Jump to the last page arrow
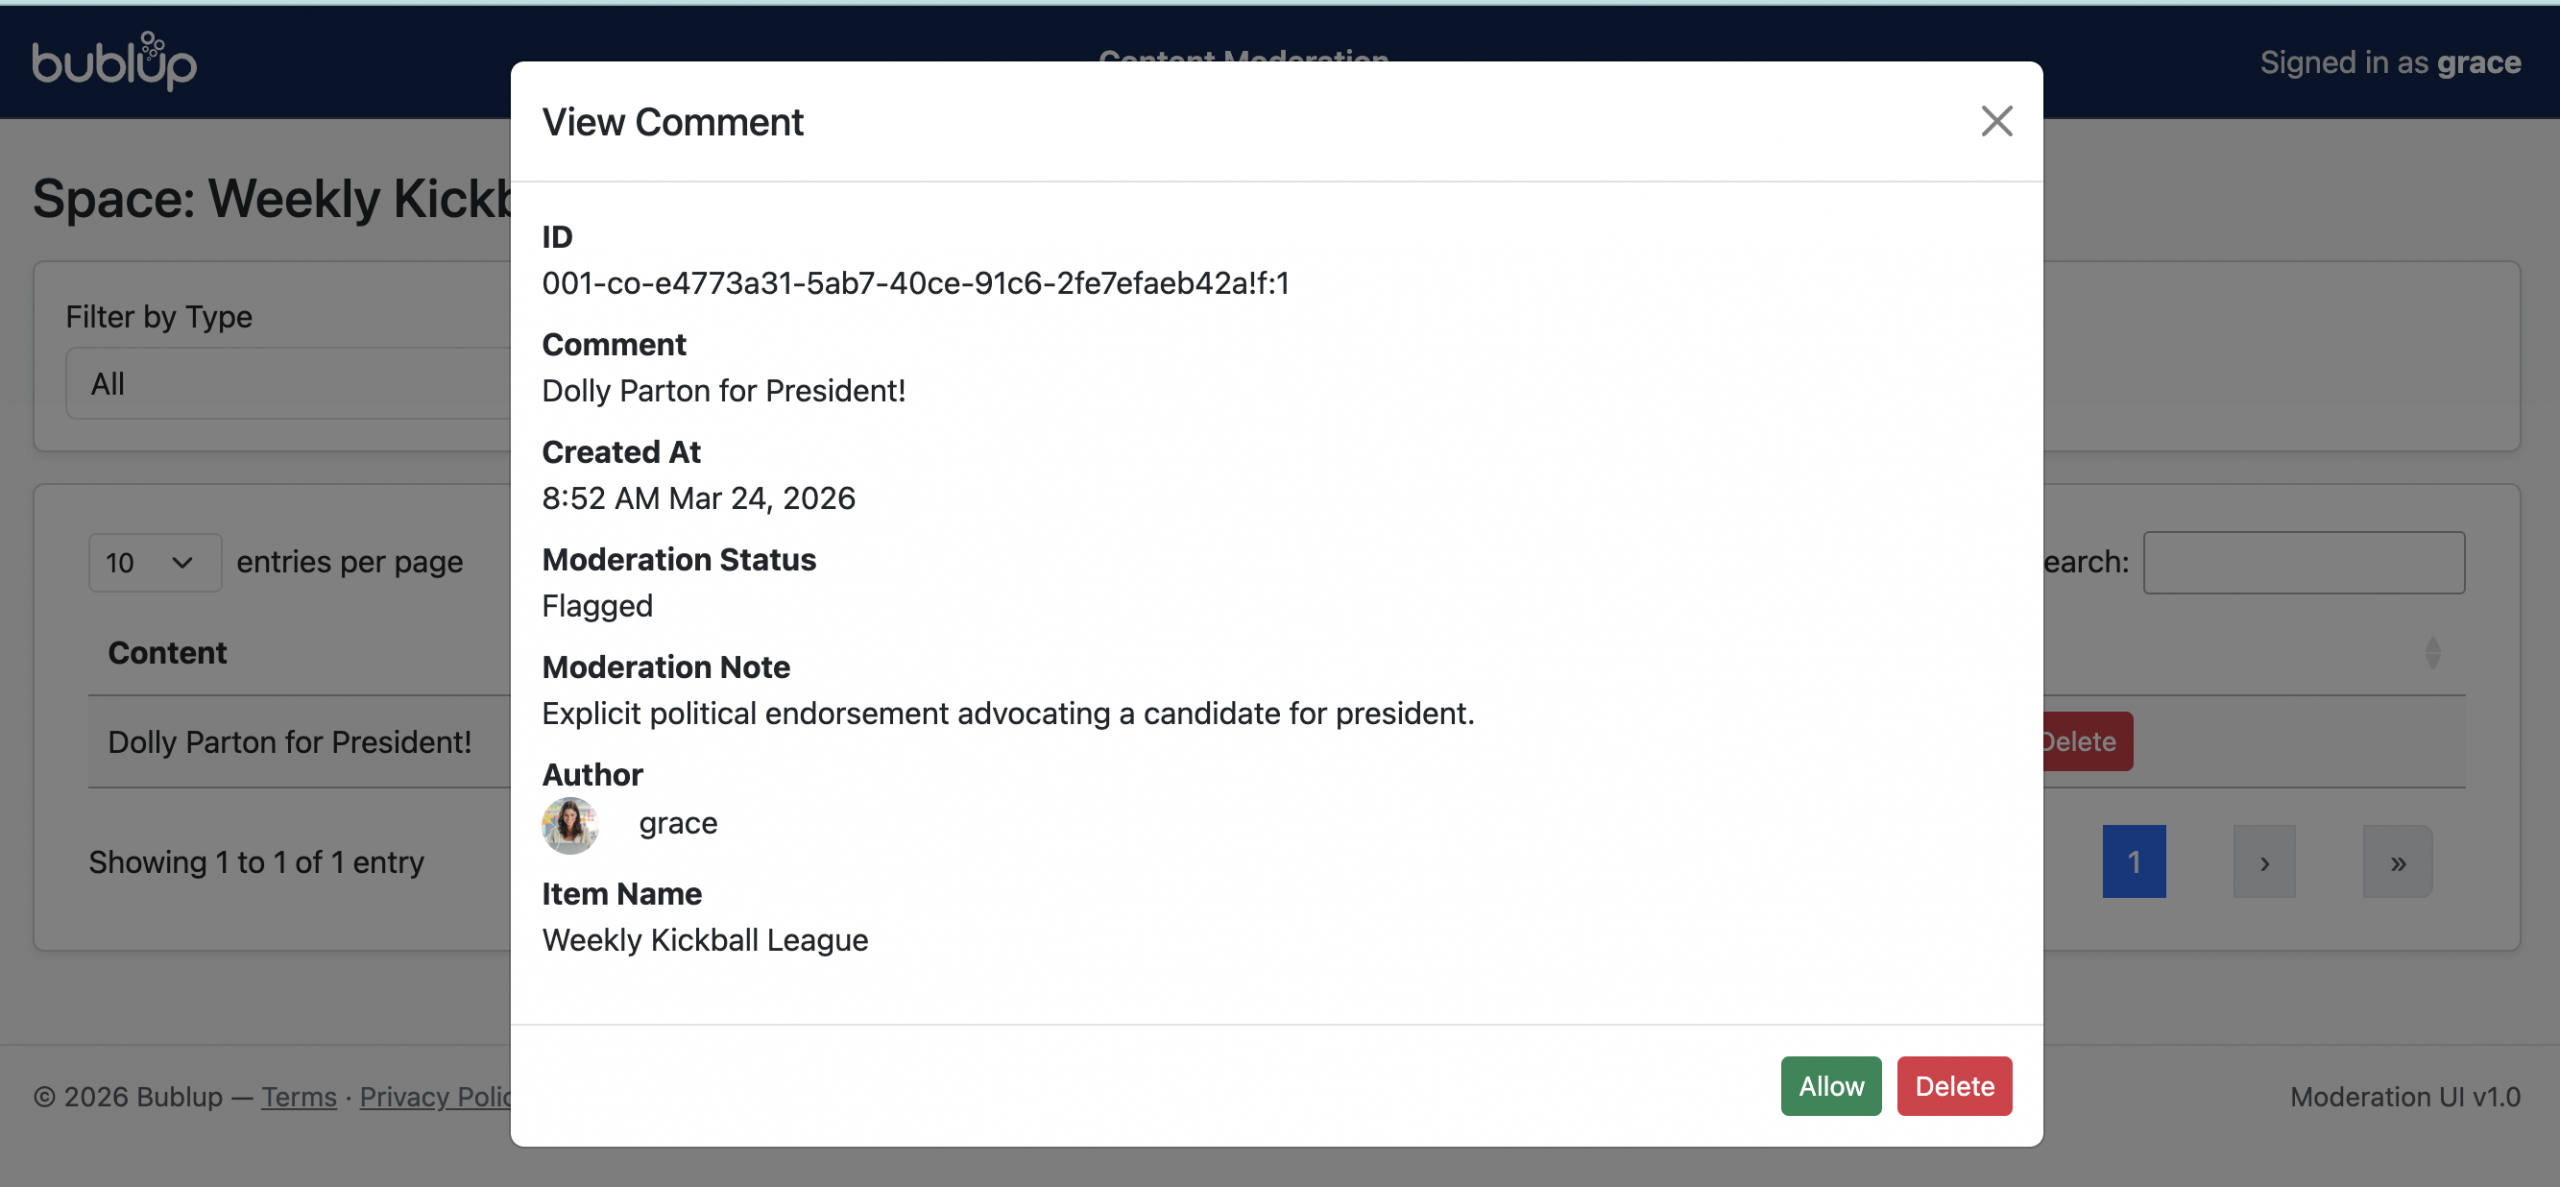The image size is (2560, 1187). click(2397, 862)
